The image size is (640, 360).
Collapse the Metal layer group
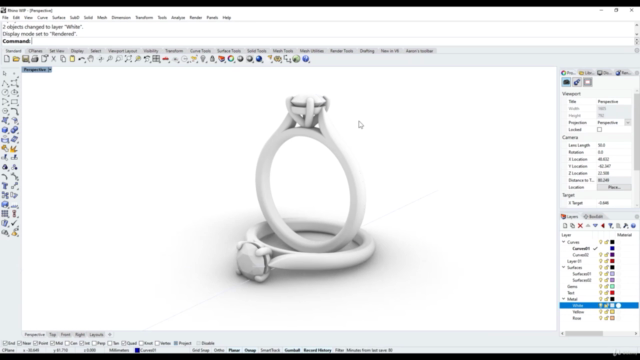(x=564, y=299)
